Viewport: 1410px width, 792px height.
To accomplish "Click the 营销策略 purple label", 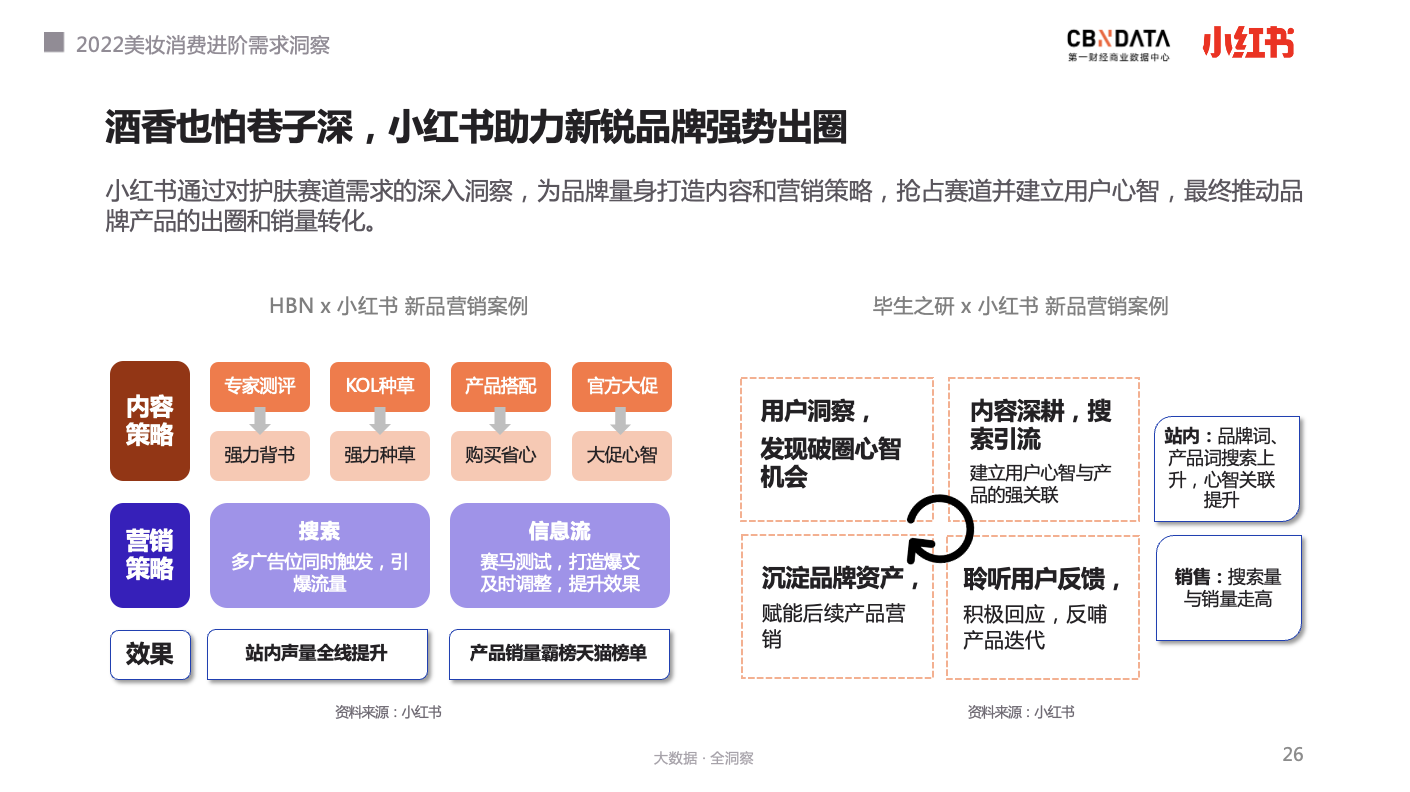I will (x=150, y=555).
